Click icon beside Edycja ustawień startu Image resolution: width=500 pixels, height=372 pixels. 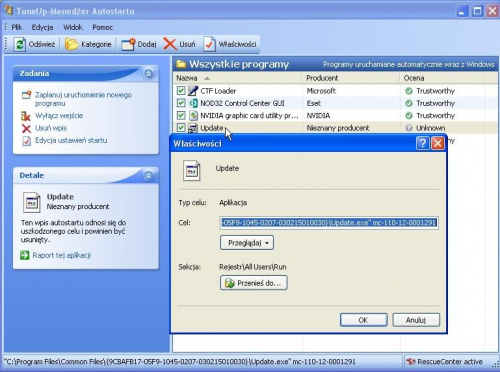(26, 141)
